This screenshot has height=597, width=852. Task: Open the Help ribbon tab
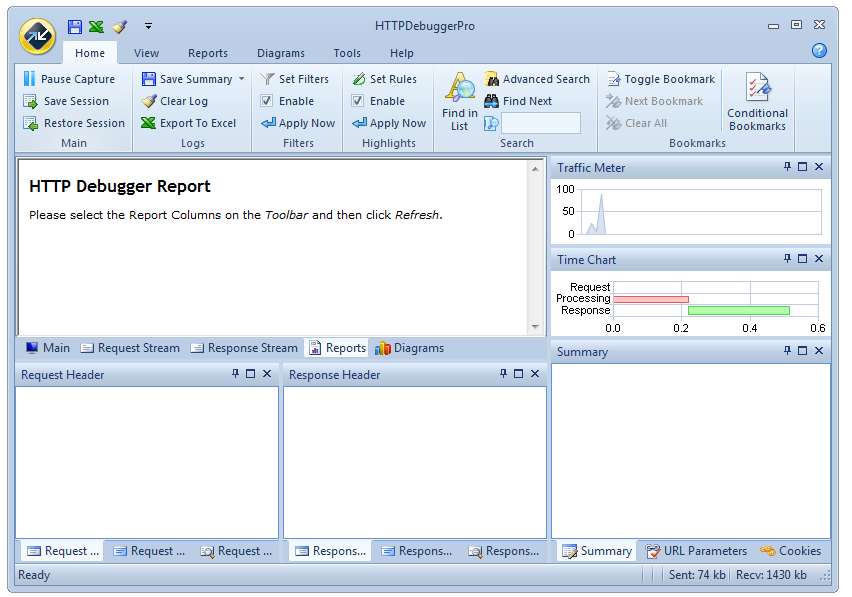(402, 53)
